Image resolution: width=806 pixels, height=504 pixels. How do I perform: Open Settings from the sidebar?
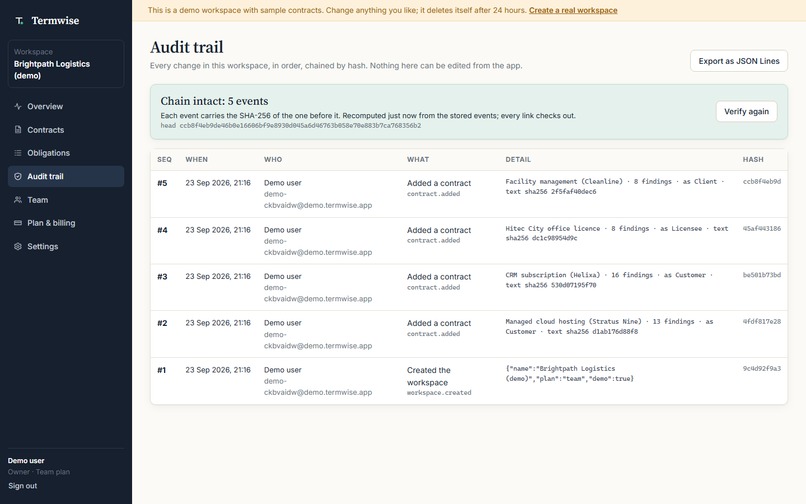tap(66, 246)
